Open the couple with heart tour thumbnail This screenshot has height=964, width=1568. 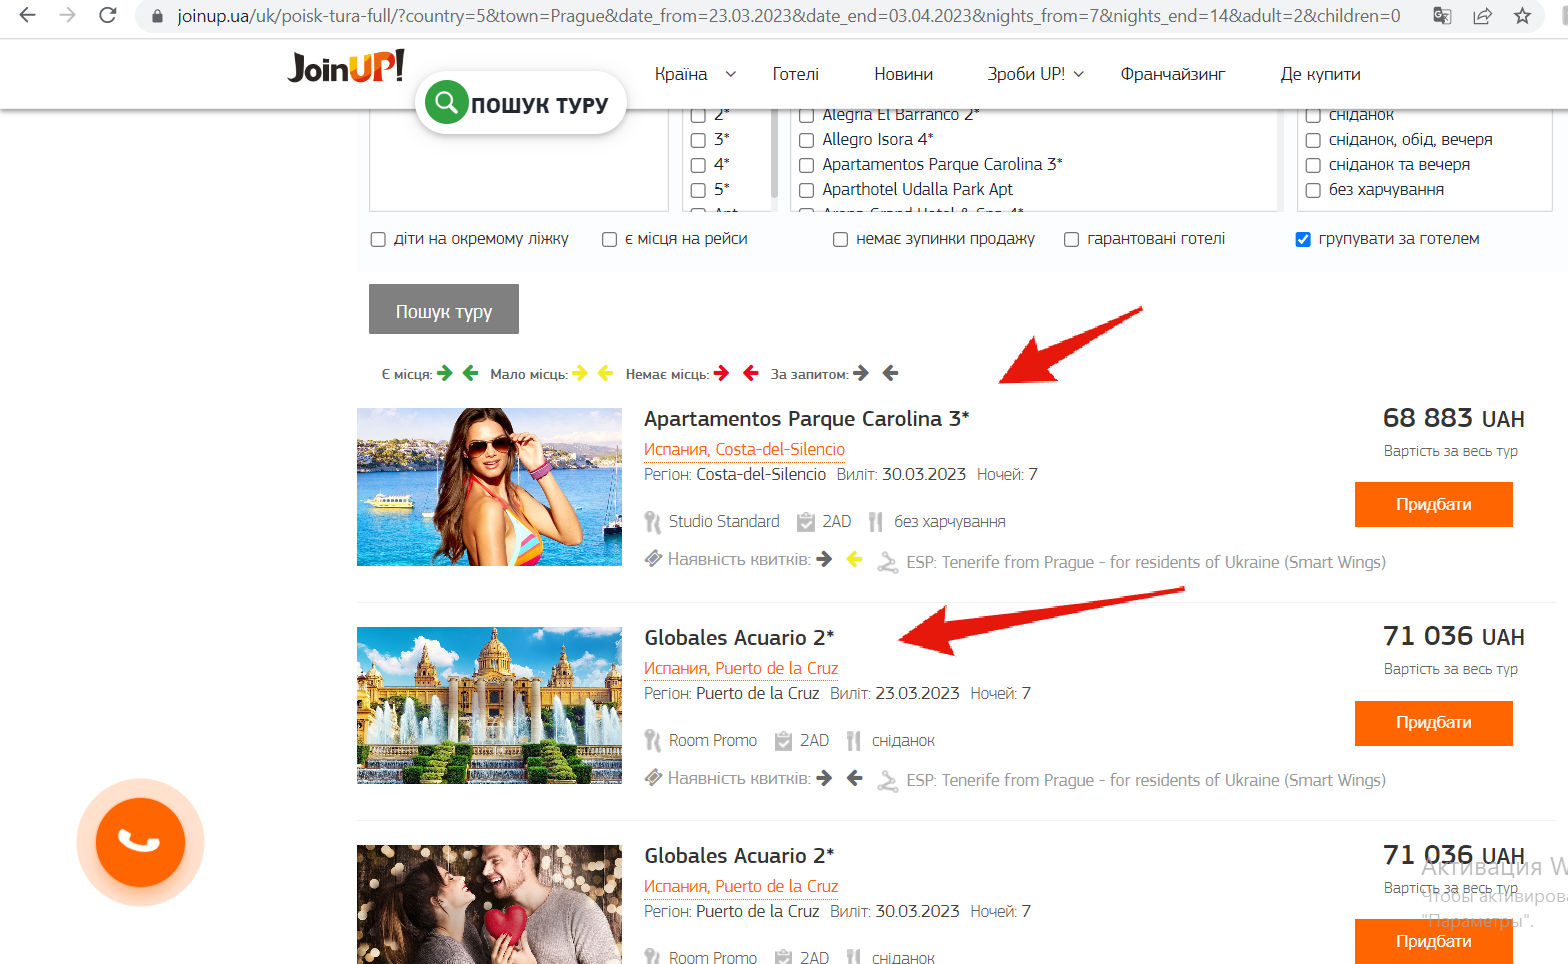[x=489, y=904]
